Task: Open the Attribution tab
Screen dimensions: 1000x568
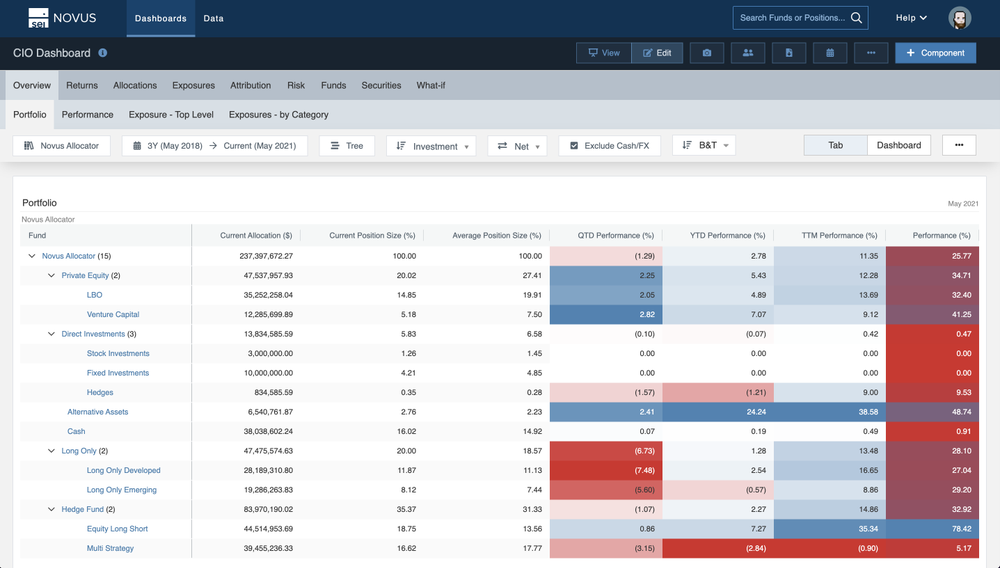Action: point(251,85)
